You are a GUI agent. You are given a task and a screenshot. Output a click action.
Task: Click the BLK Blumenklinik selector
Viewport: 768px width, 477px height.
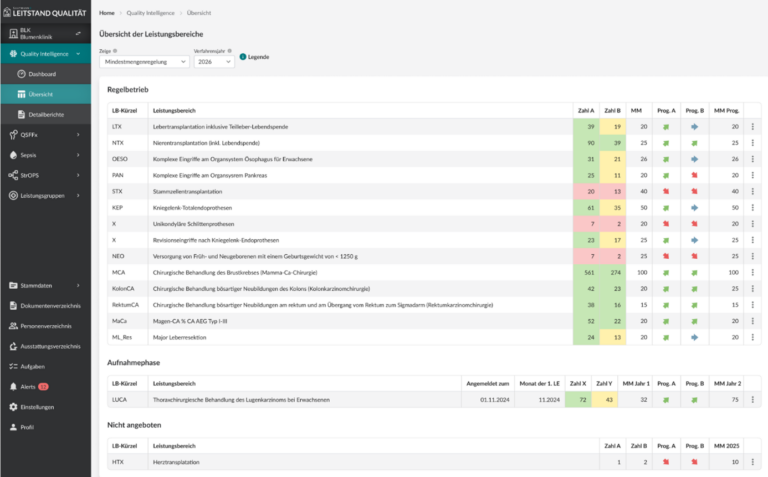(46, 33)
